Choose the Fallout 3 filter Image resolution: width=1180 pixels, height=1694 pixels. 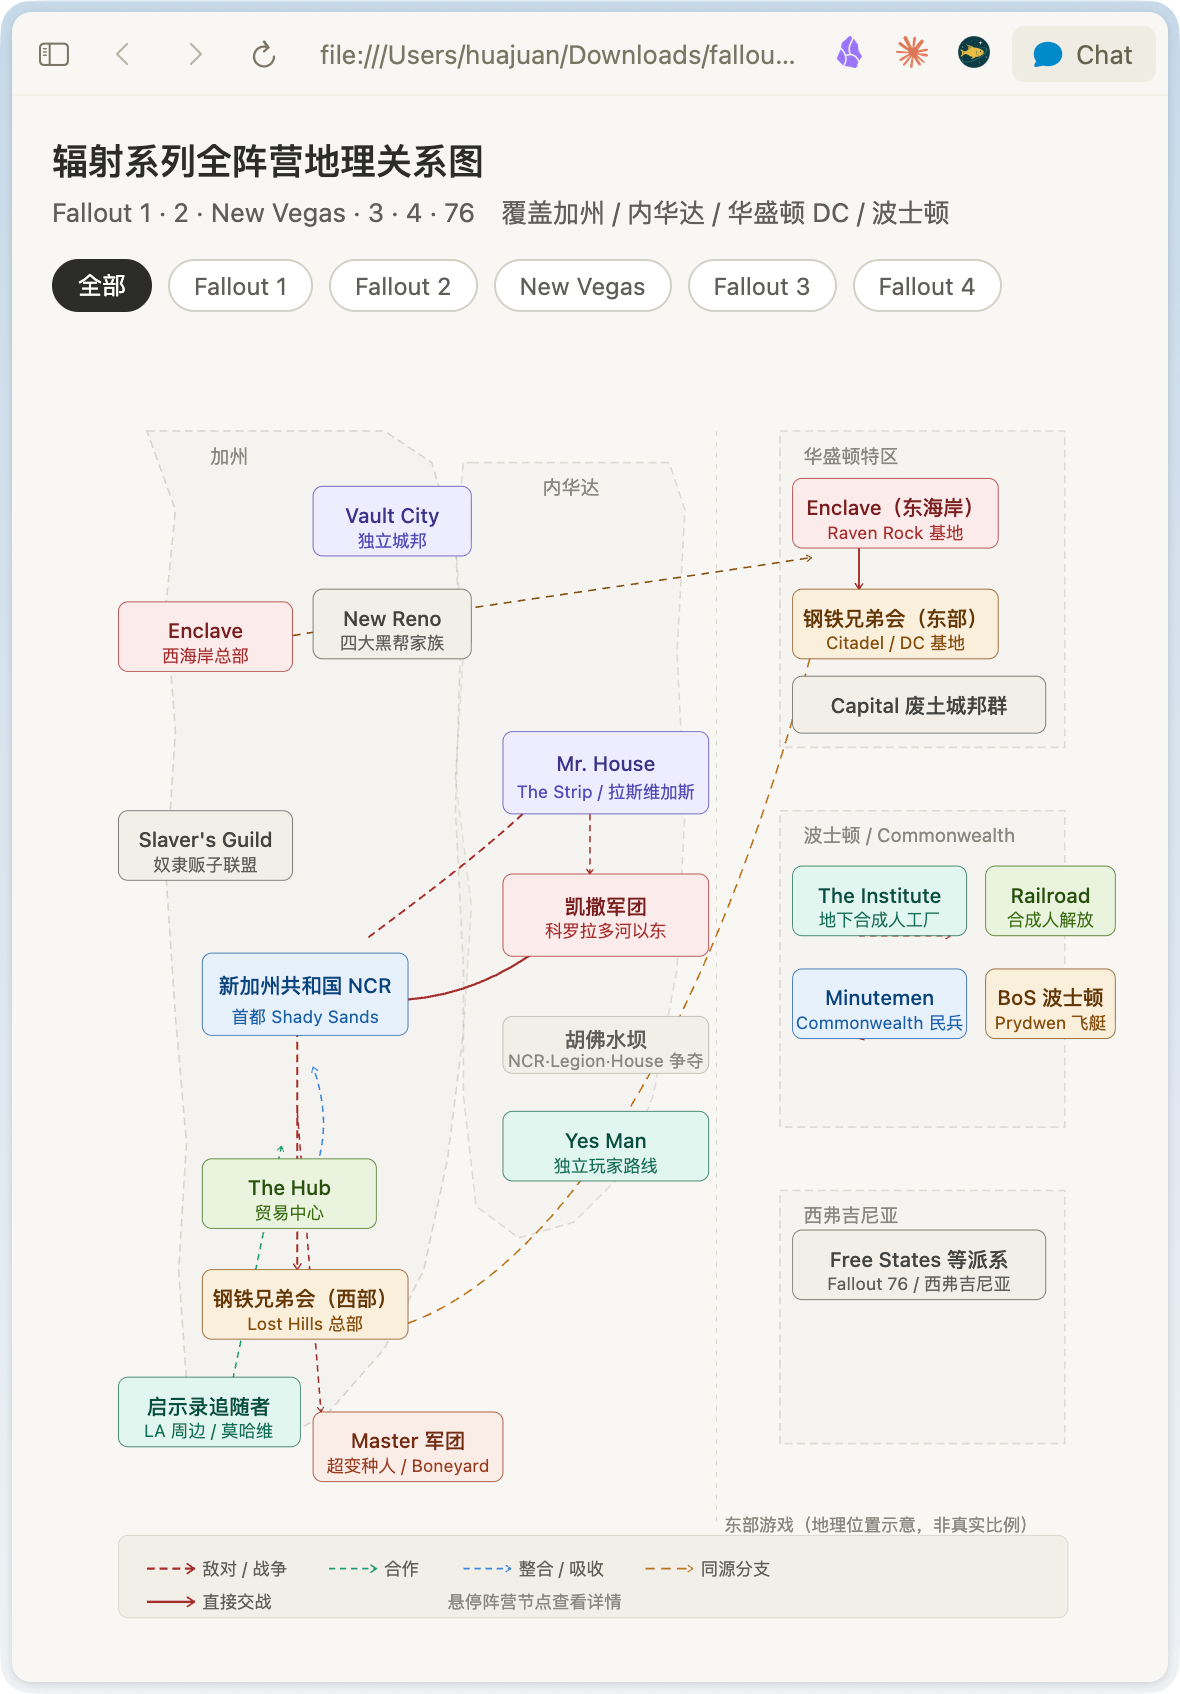coord(761,286)
